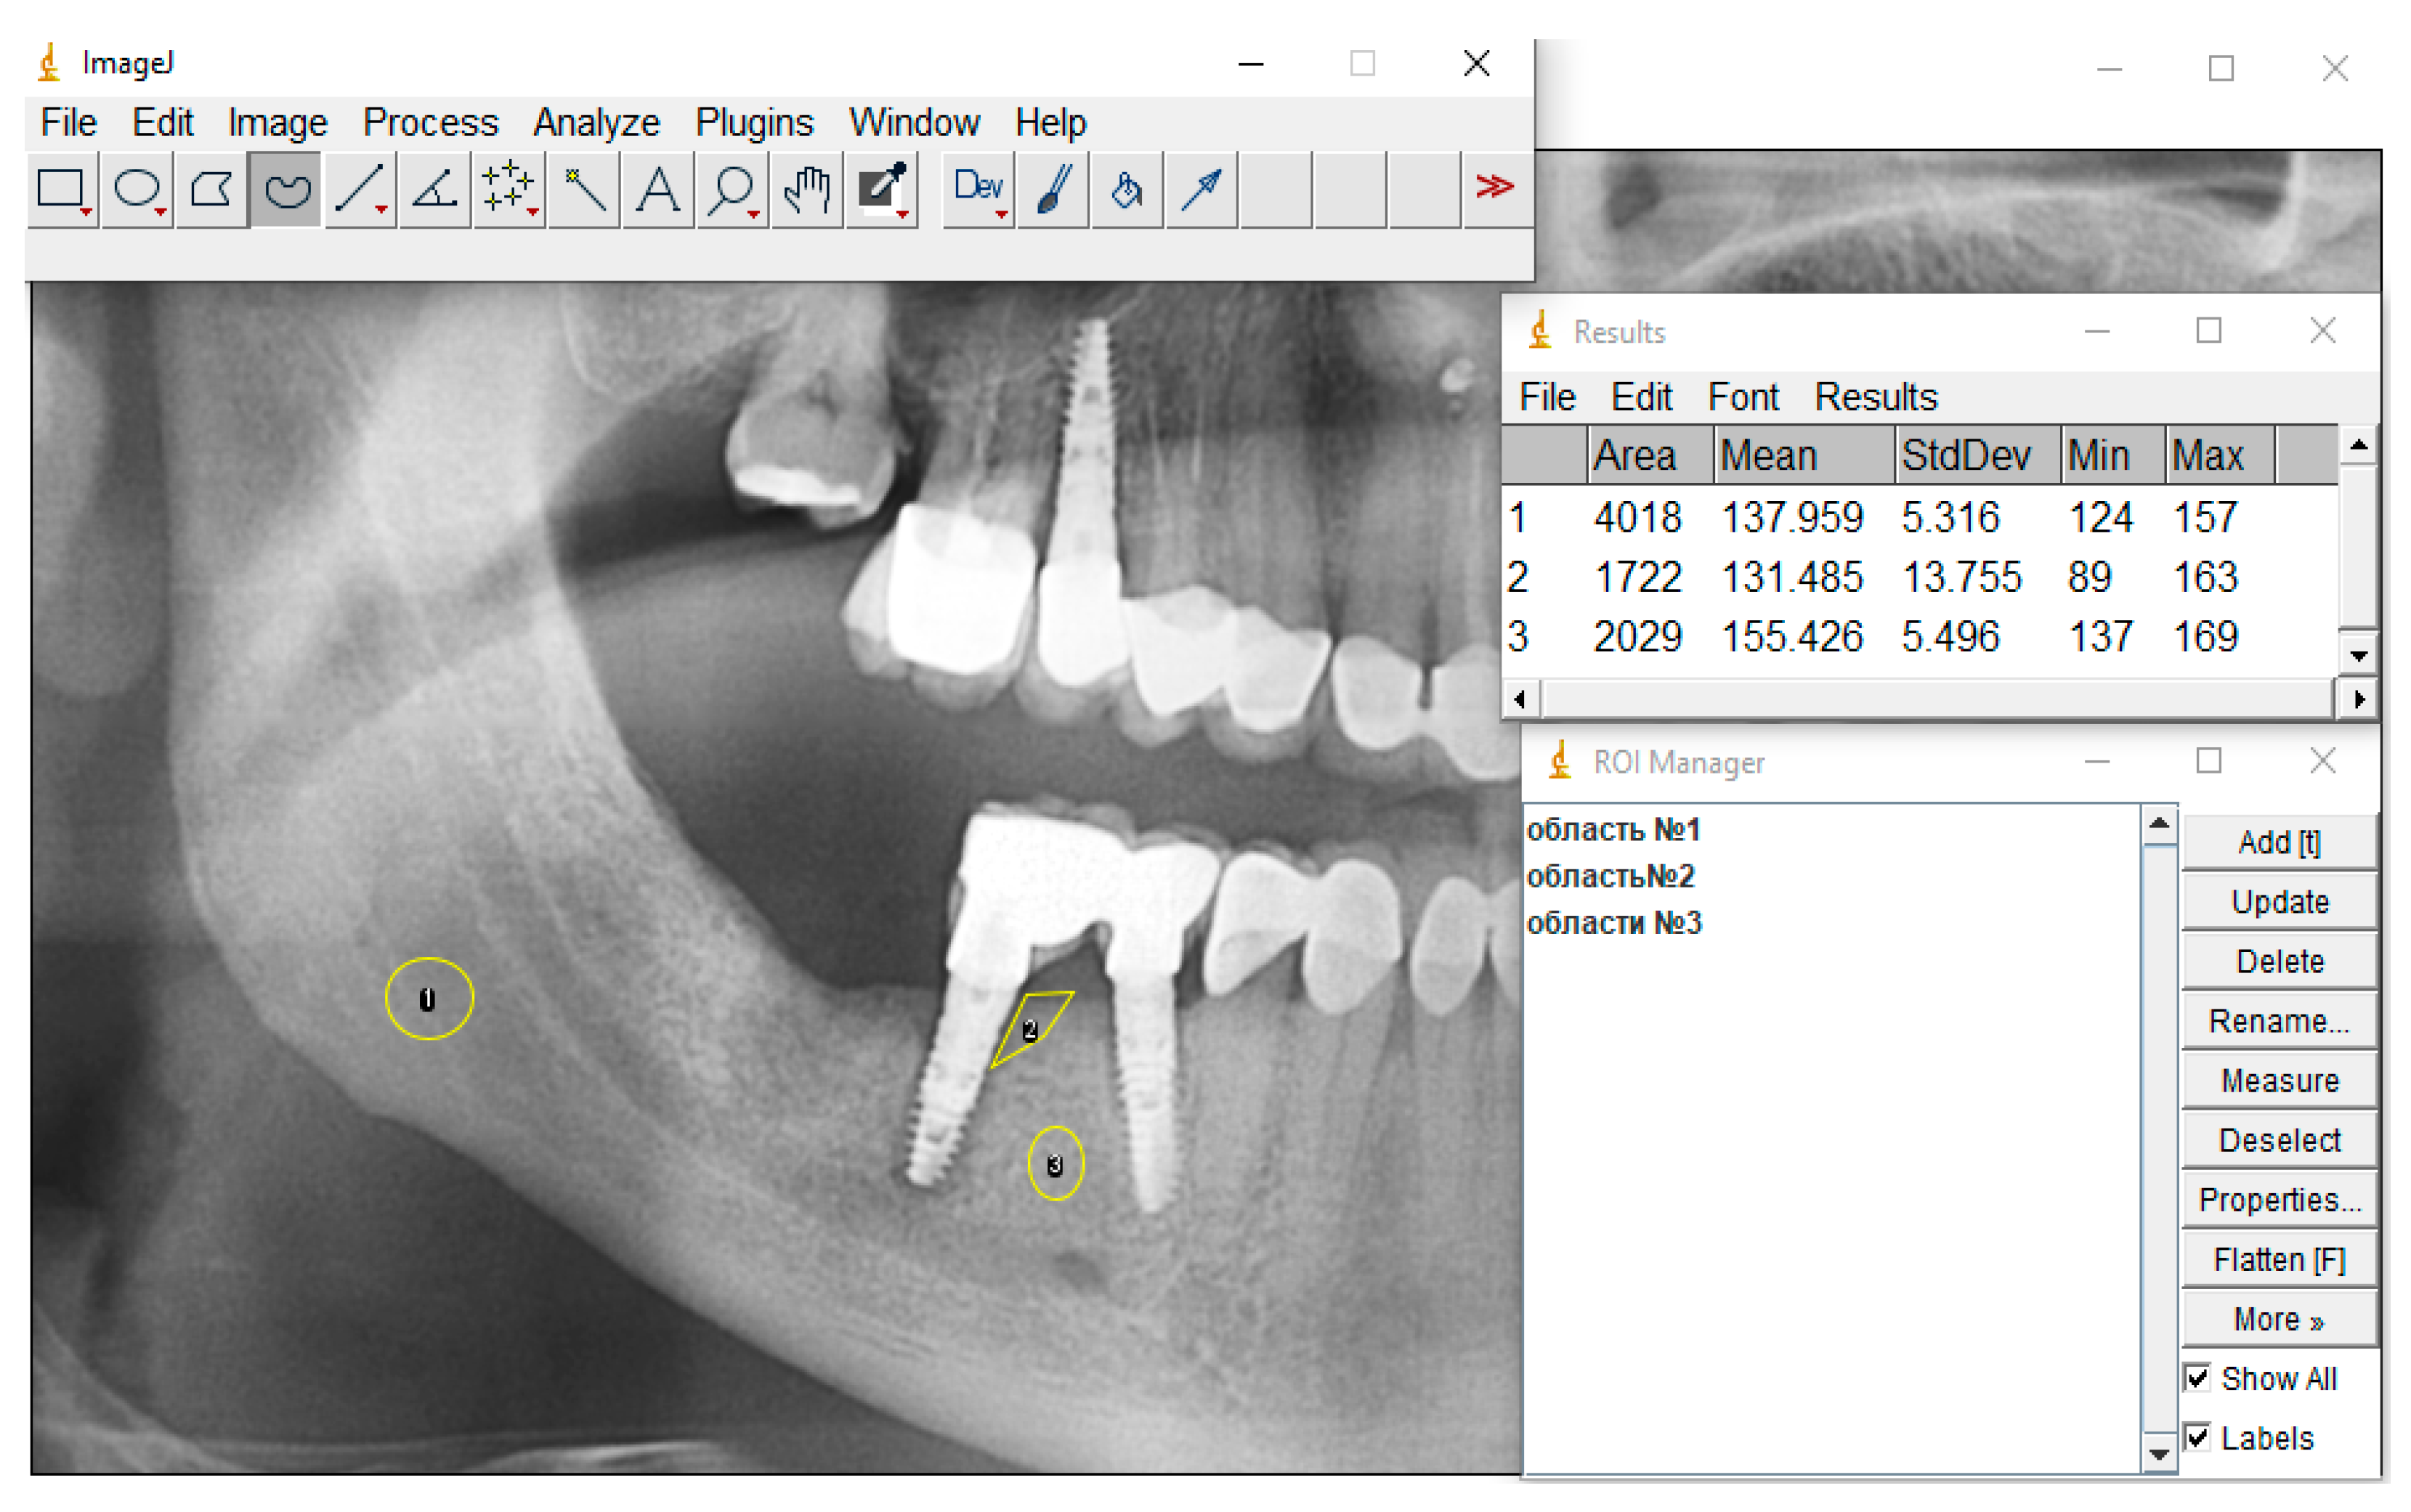This screenshot has height=1512, width=2411.
Task: Disable the Labels checkbox
Action: point(2196,1438)
